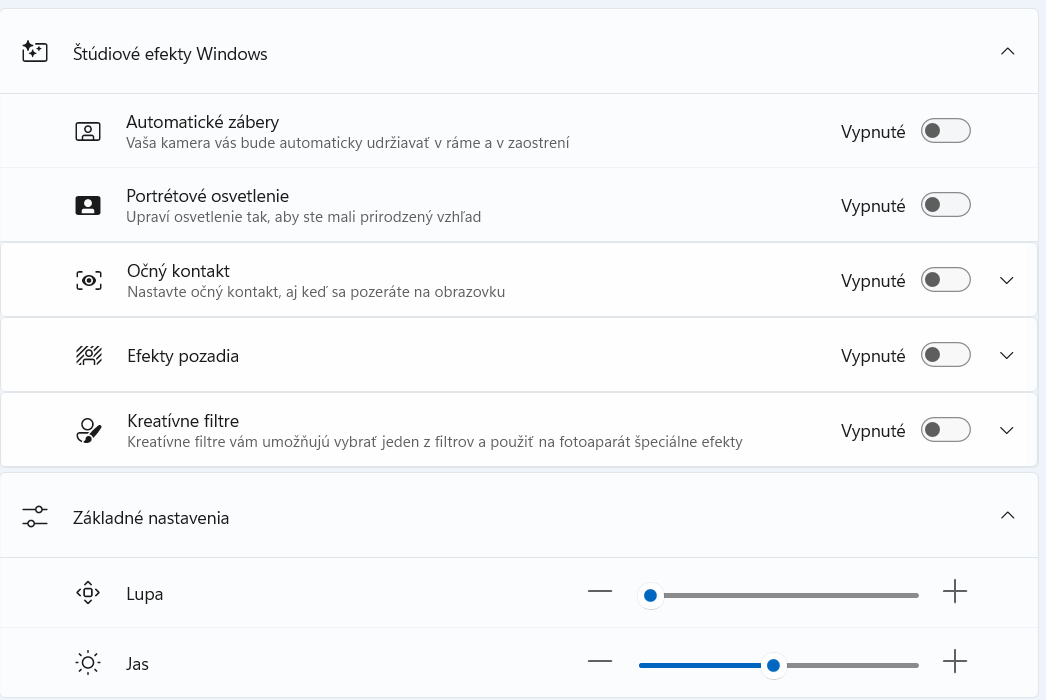The height and width of the screenshot is (700, 1046).
Task: Collapse the Základné nastavenia section
Action: point(1007,516)
